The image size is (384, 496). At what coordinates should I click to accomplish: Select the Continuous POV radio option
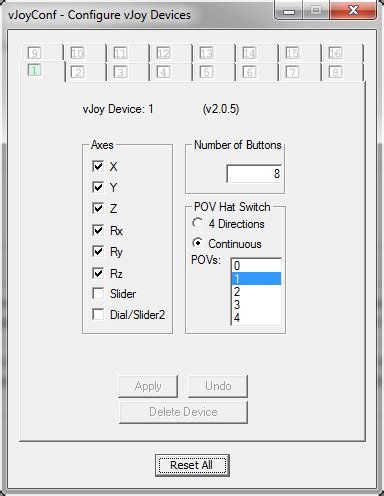[197, 243]
